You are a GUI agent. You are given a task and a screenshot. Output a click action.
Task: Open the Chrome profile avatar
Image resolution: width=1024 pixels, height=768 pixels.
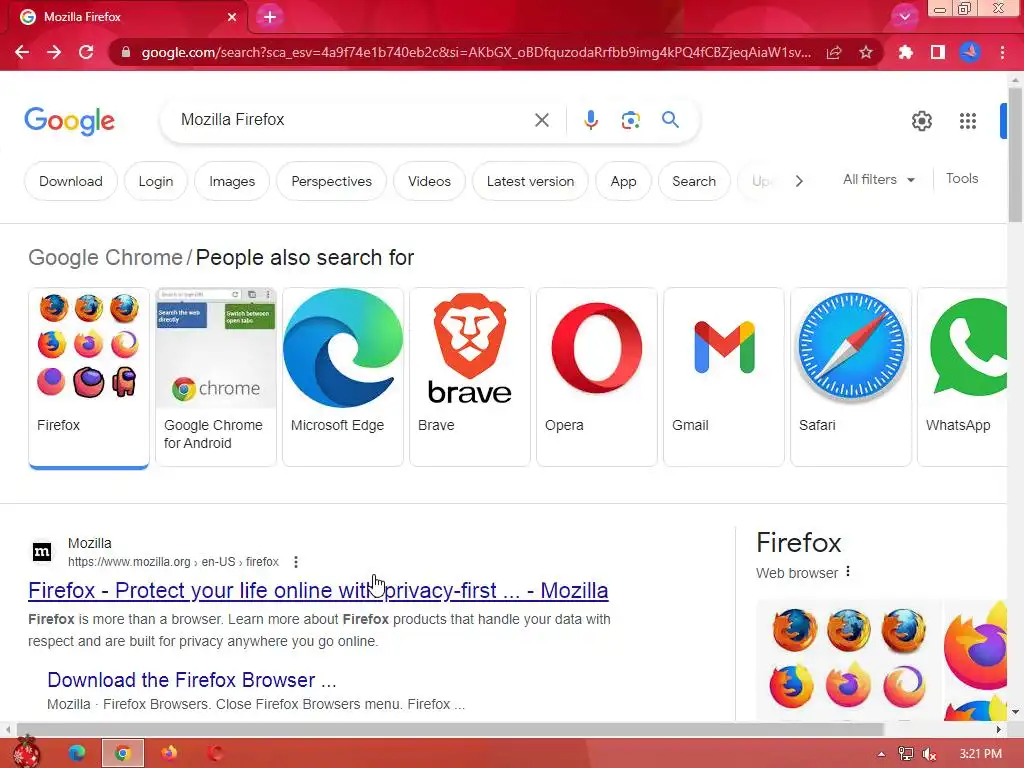coord(970,52)
